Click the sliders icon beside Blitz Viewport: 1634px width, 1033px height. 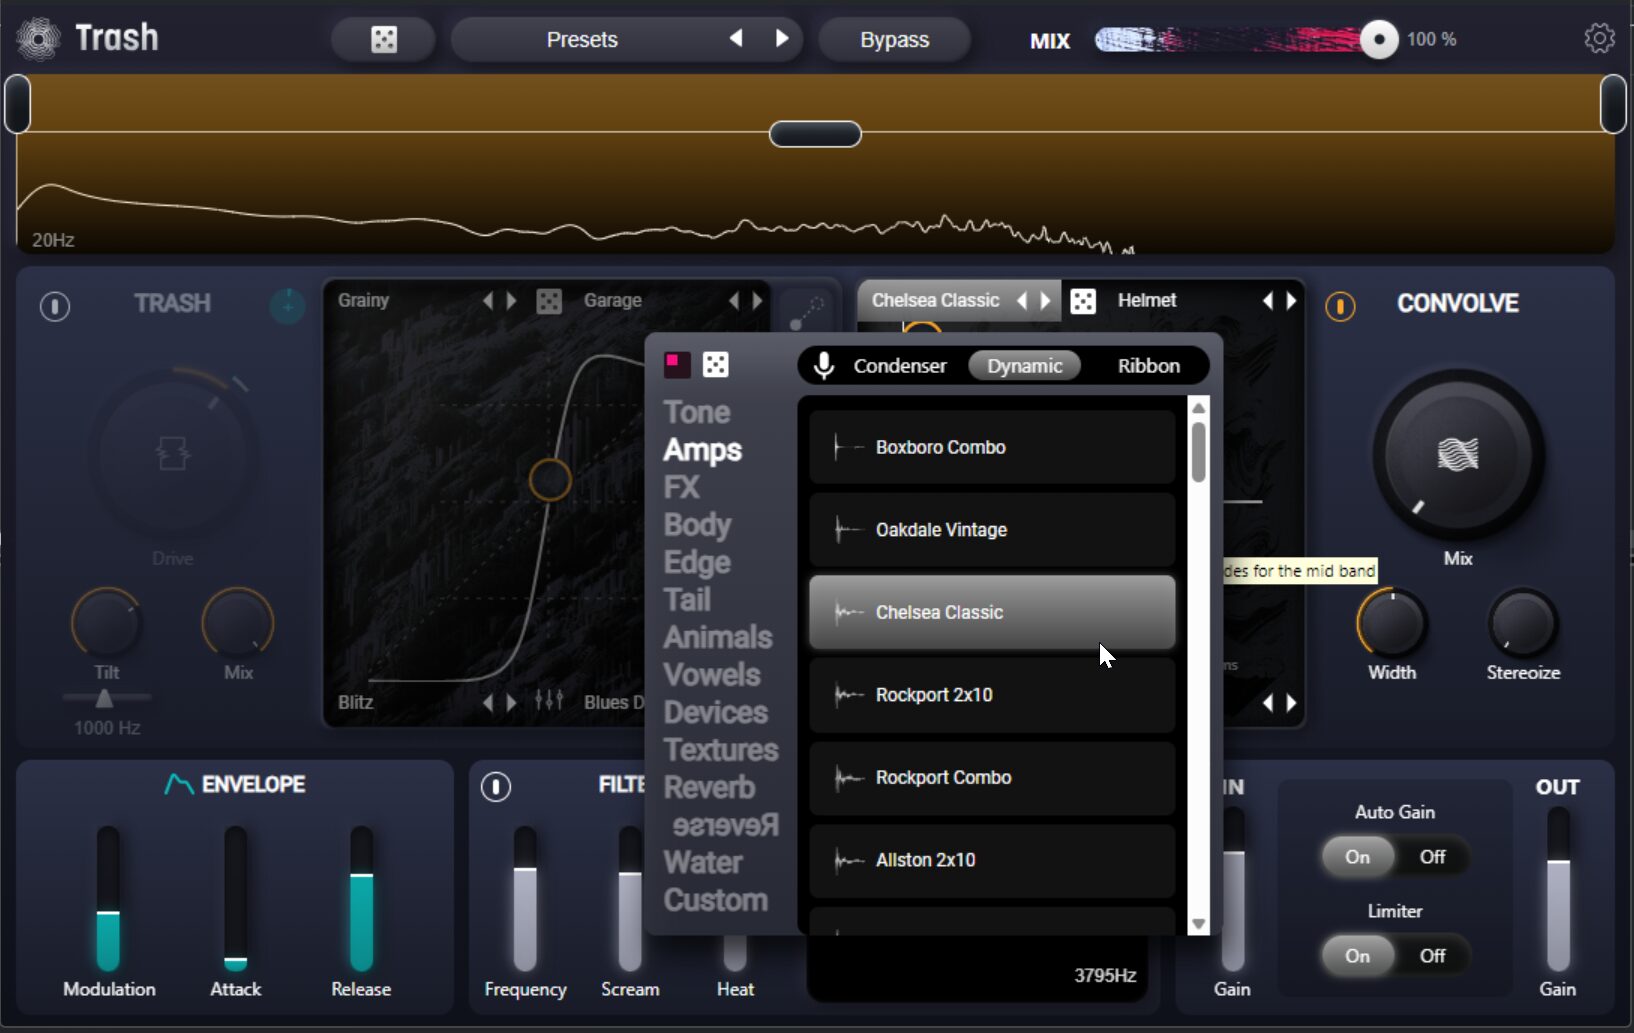(x=549, y=700)
